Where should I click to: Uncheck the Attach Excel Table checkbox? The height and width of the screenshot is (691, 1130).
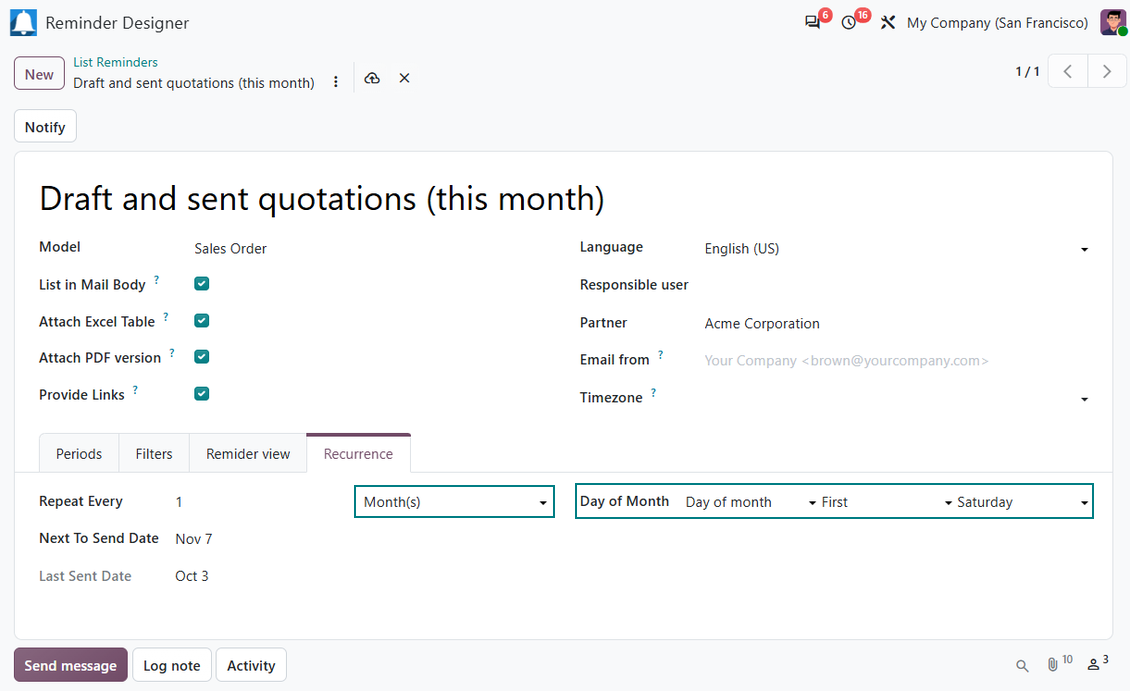click(202, 321)
